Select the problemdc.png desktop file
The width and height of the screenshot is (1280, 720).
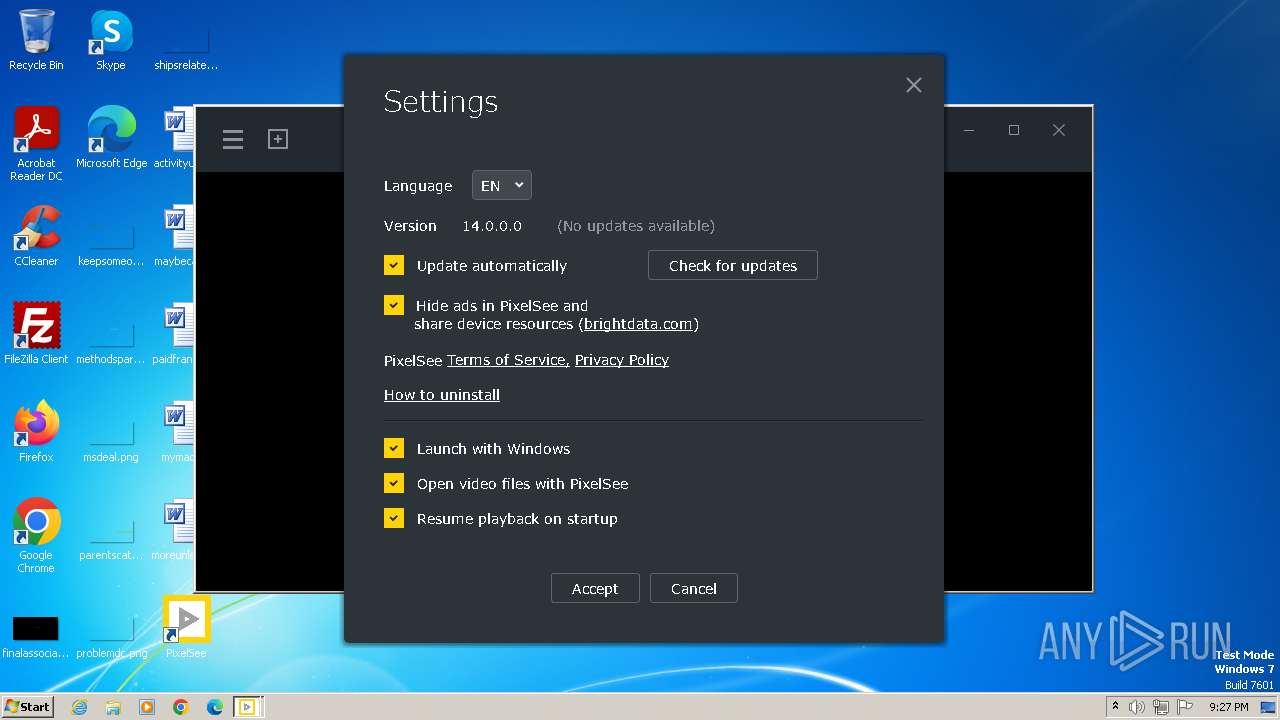(111, 635)
